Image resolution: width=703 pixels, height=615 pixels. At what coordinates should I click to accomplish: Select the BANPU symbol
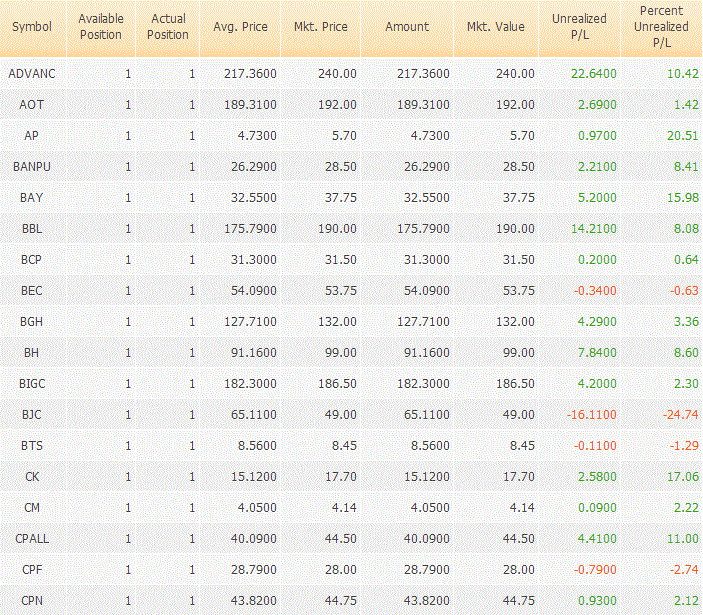[x=32, y=166]
